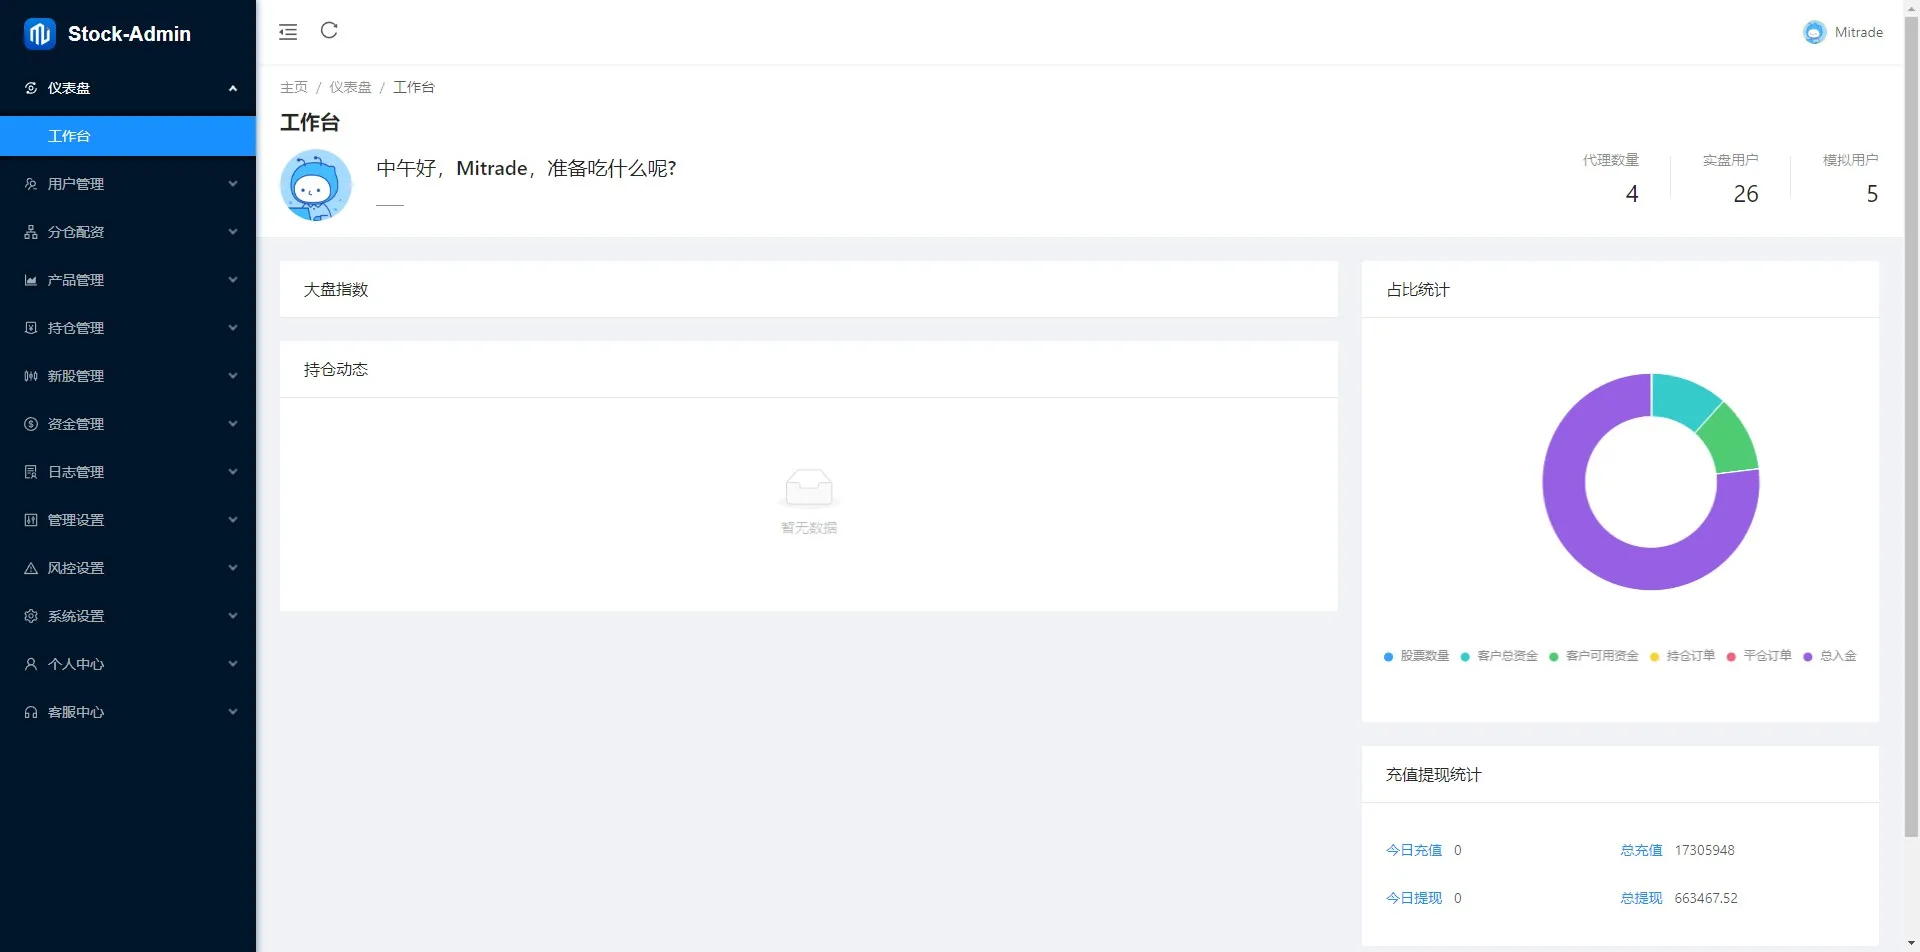Click the 客服中心 headset icon in sidebar
The image size is (1920, 952).
31,712
